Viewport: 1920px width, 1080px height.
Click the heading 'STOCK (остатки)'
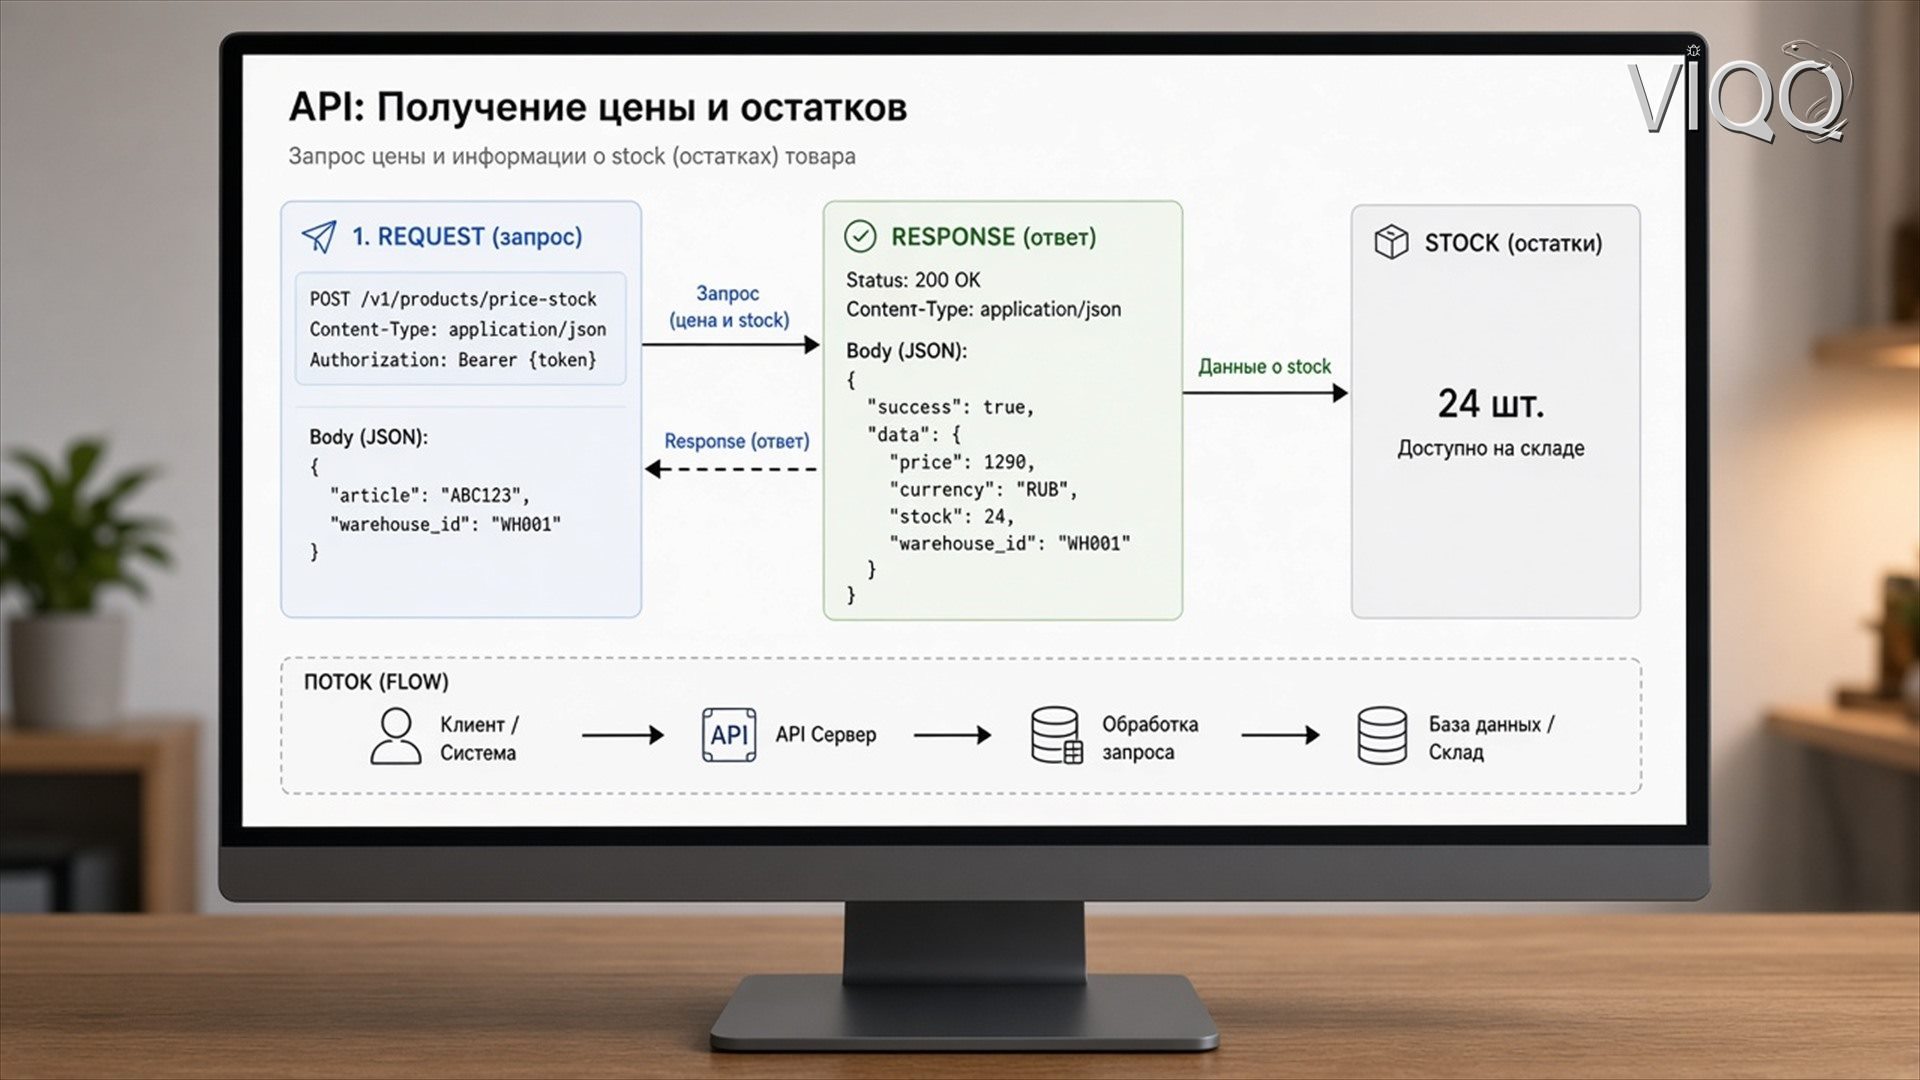[x=1513, y=243]
